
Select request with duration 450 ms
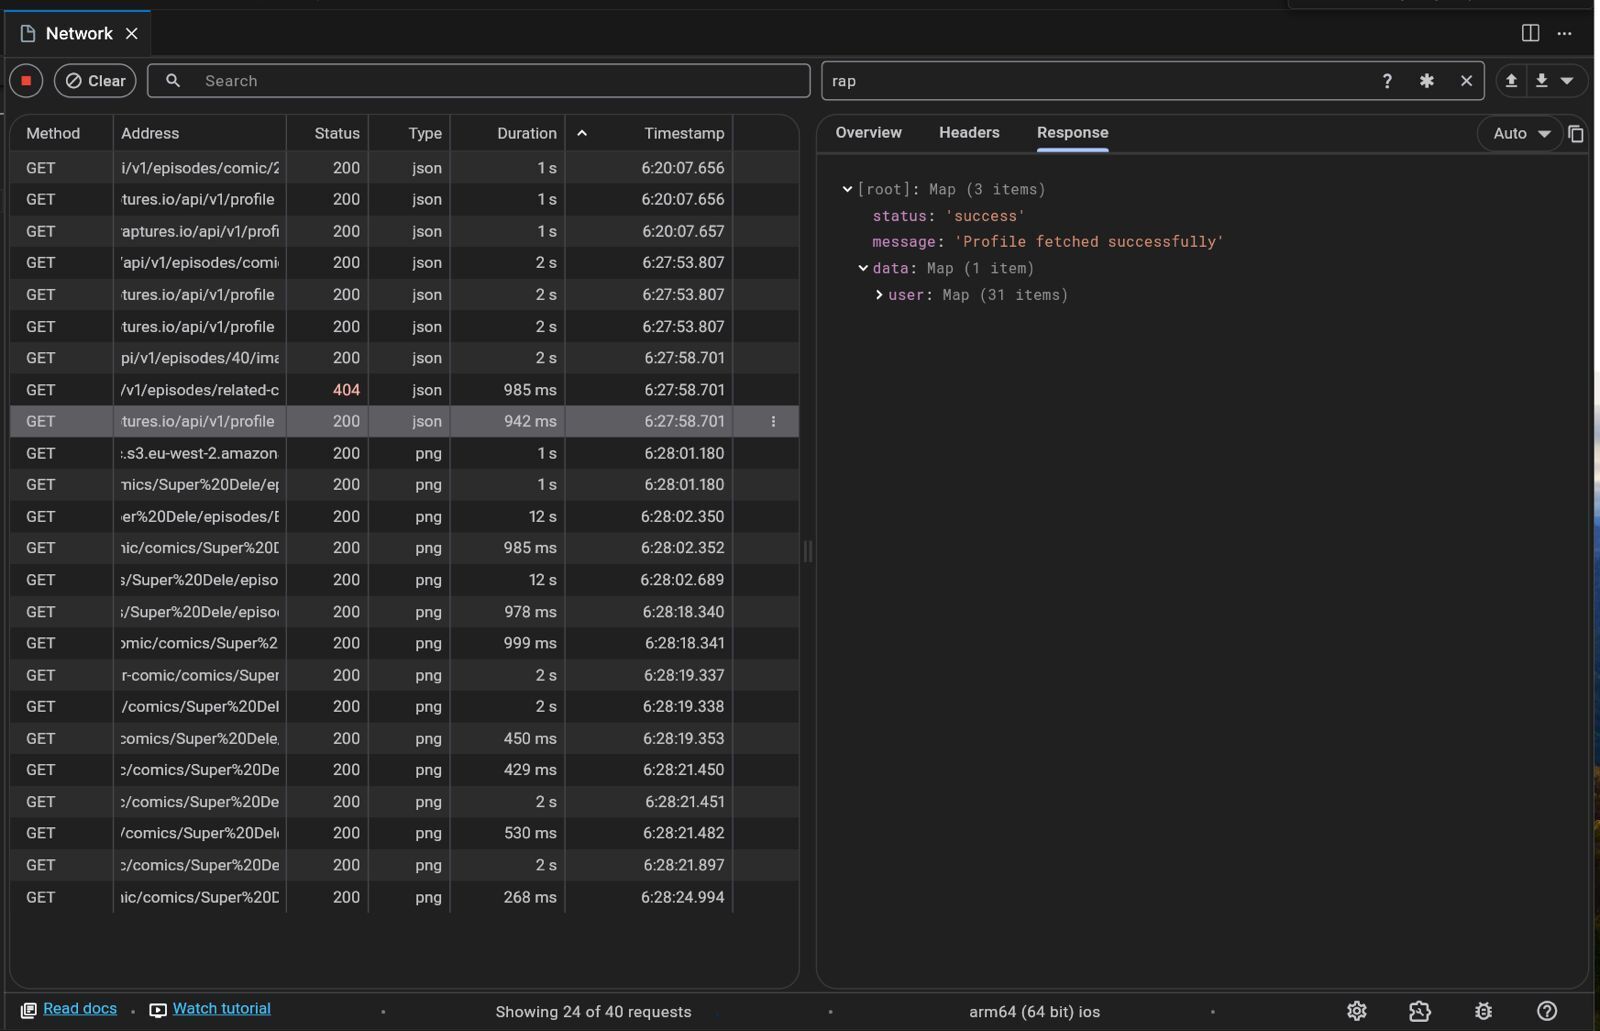404,738
